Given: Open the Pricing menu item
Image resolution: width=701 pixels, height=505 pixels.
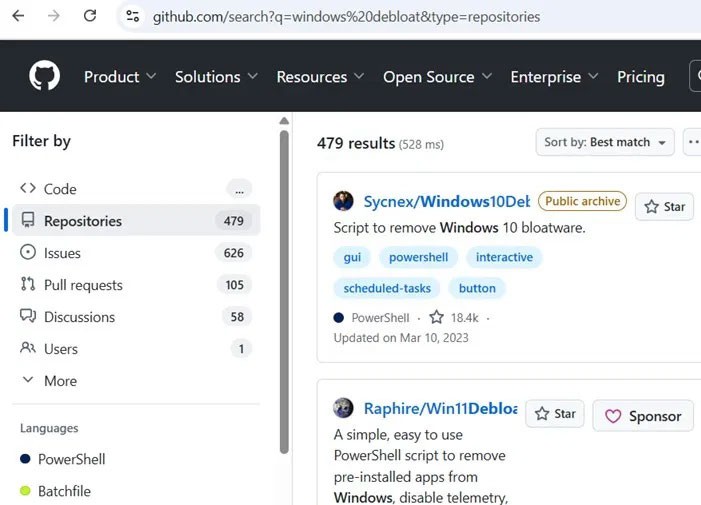Looking at the screenshot, I should 640,77.
